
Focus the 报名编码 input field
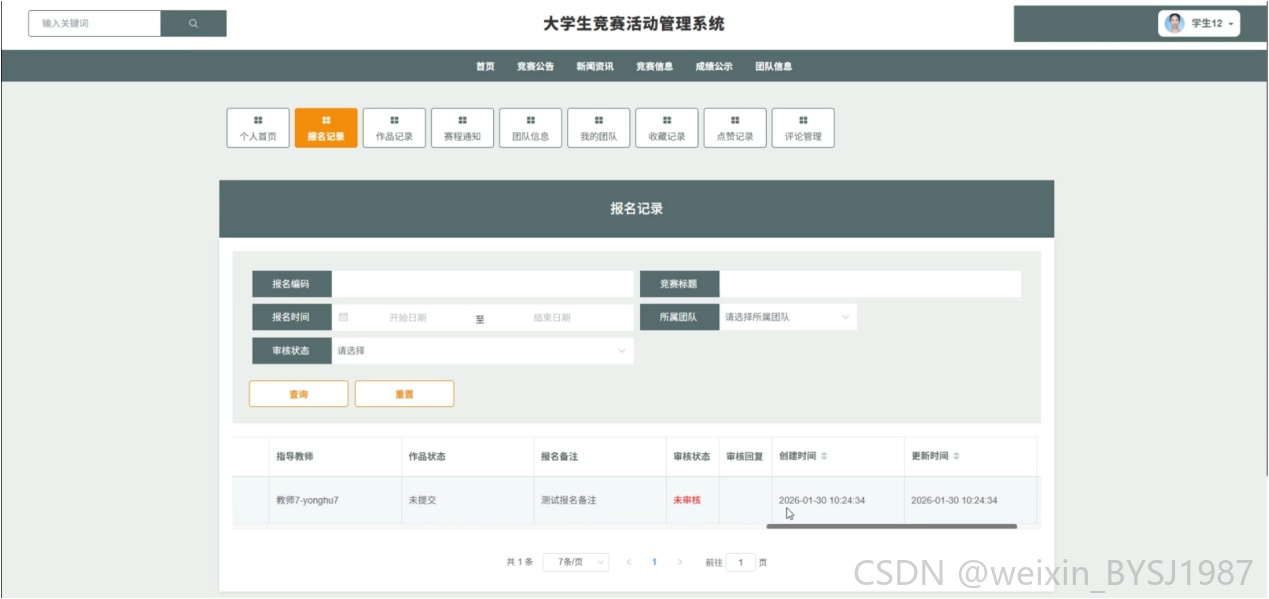(483, 284)
